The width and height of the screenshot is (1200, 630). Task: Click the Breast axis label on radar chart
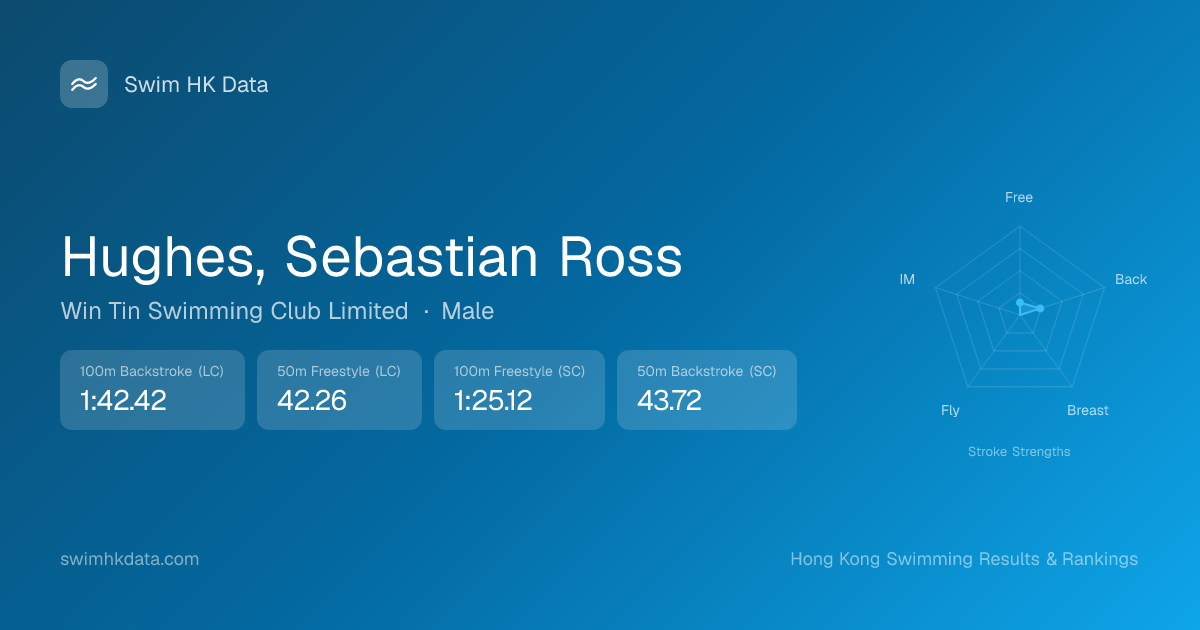(x=1088, y=410)
